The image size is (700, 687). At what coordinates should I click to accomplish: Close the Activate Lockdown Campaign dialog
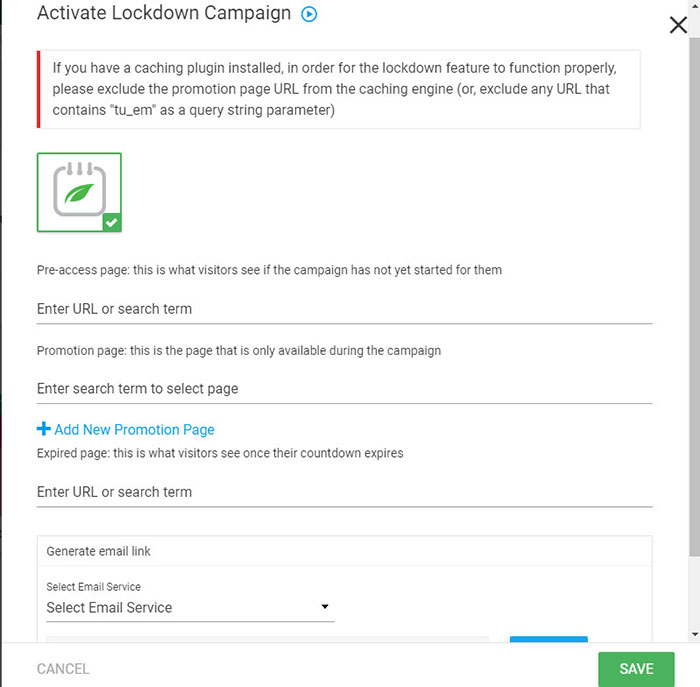pos(677,25)
